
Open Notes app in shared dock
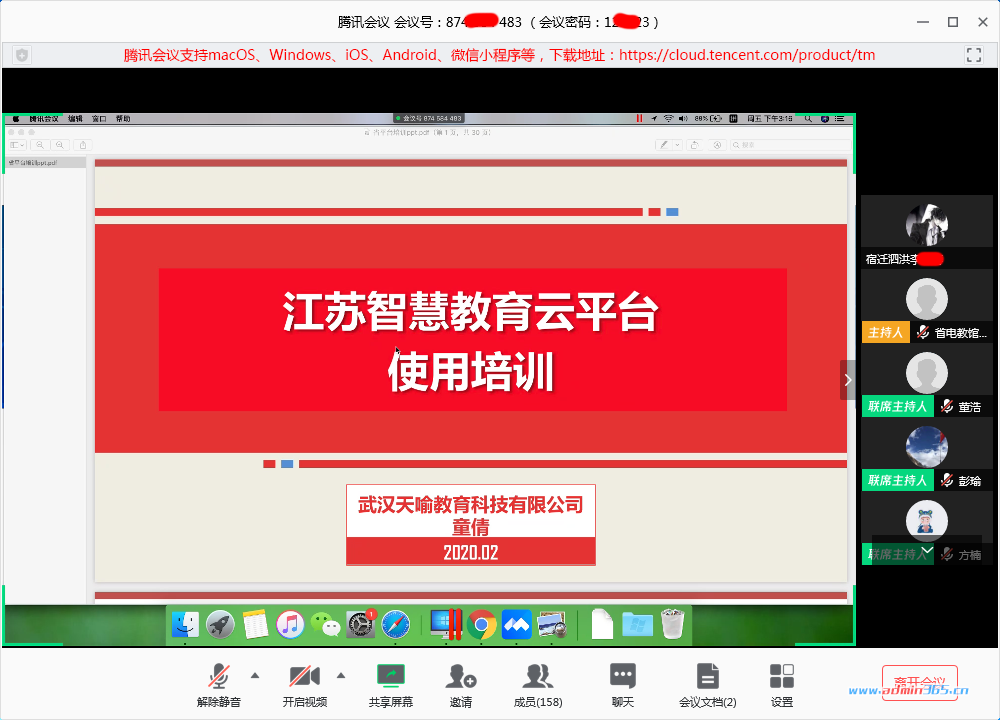[x=255, y=624]
